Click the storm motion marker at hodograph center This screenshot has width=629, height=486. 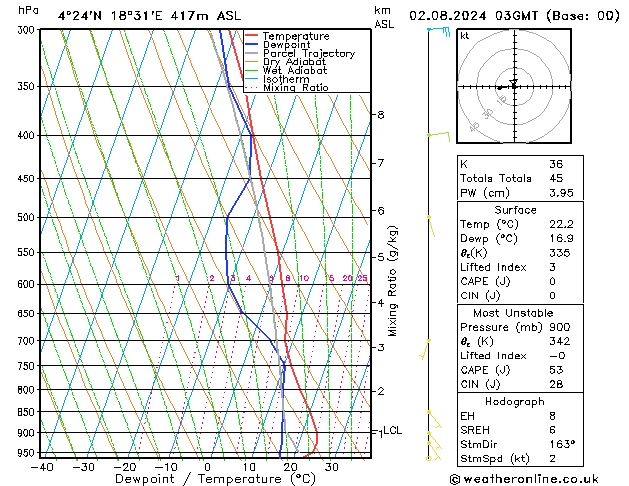tap(513, 84)
